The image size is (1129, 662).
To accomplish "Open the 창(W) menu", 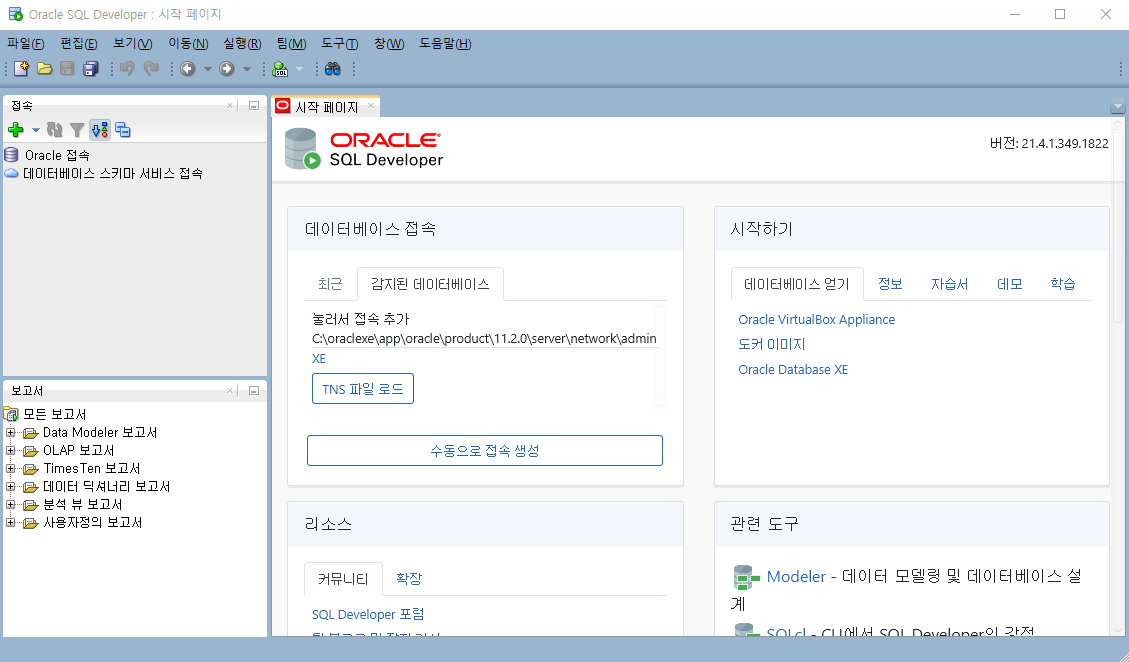I will [389, 44].
